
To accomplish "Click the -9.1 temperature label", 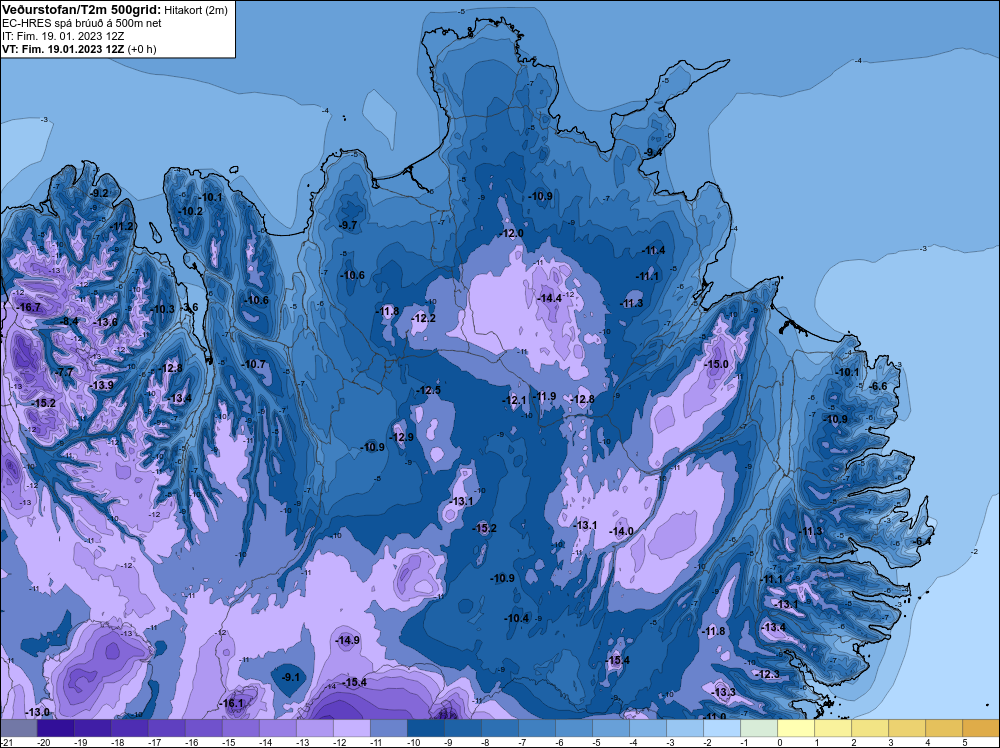I will click(x=291, y=677).
